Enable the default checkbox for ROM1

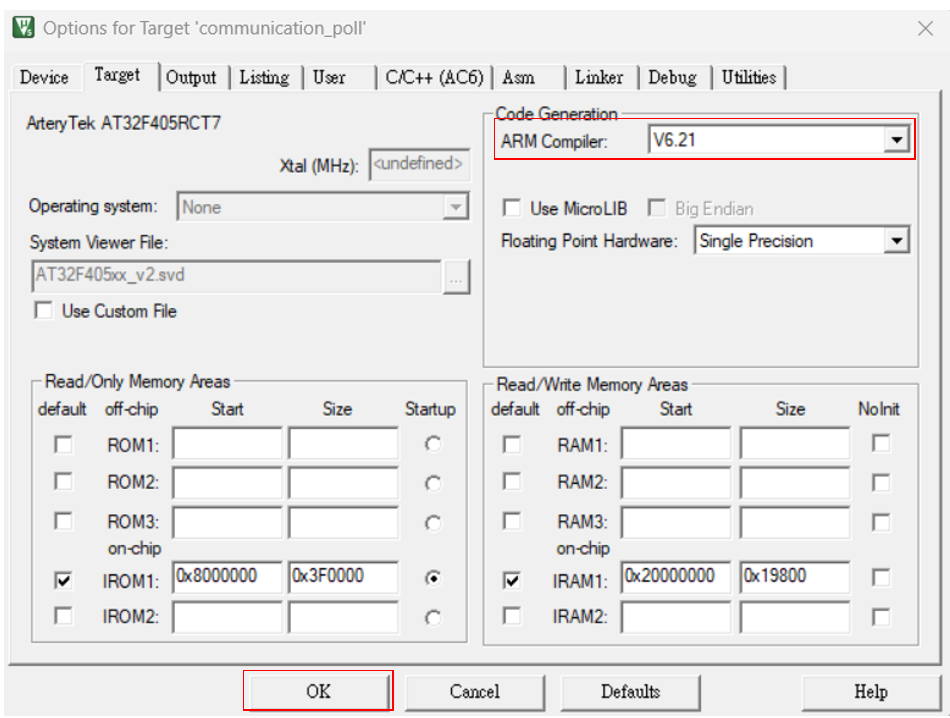click(x=62, y=443)
